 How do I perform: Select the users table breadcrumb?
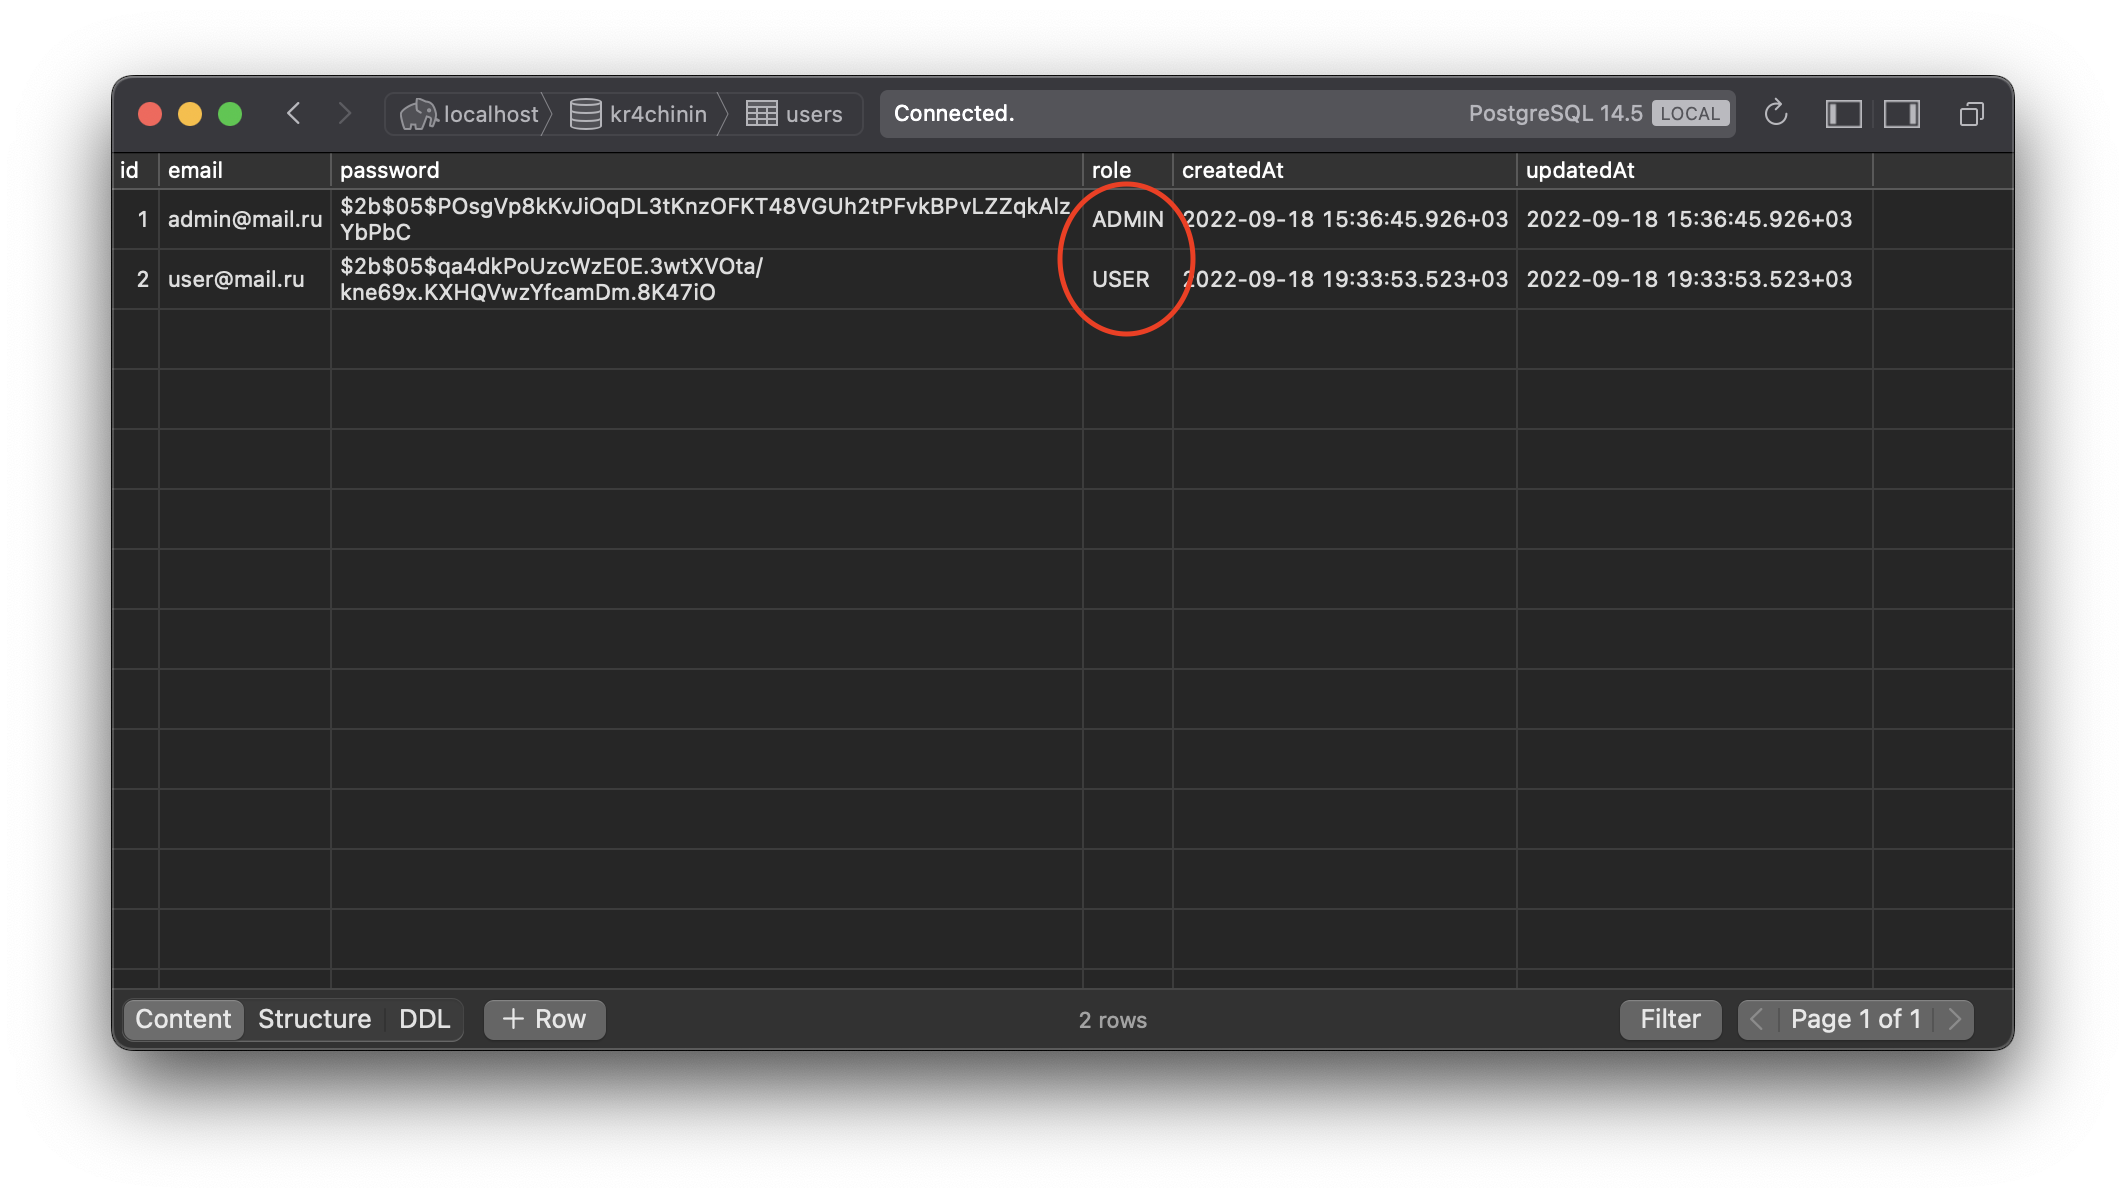(795, 114)
